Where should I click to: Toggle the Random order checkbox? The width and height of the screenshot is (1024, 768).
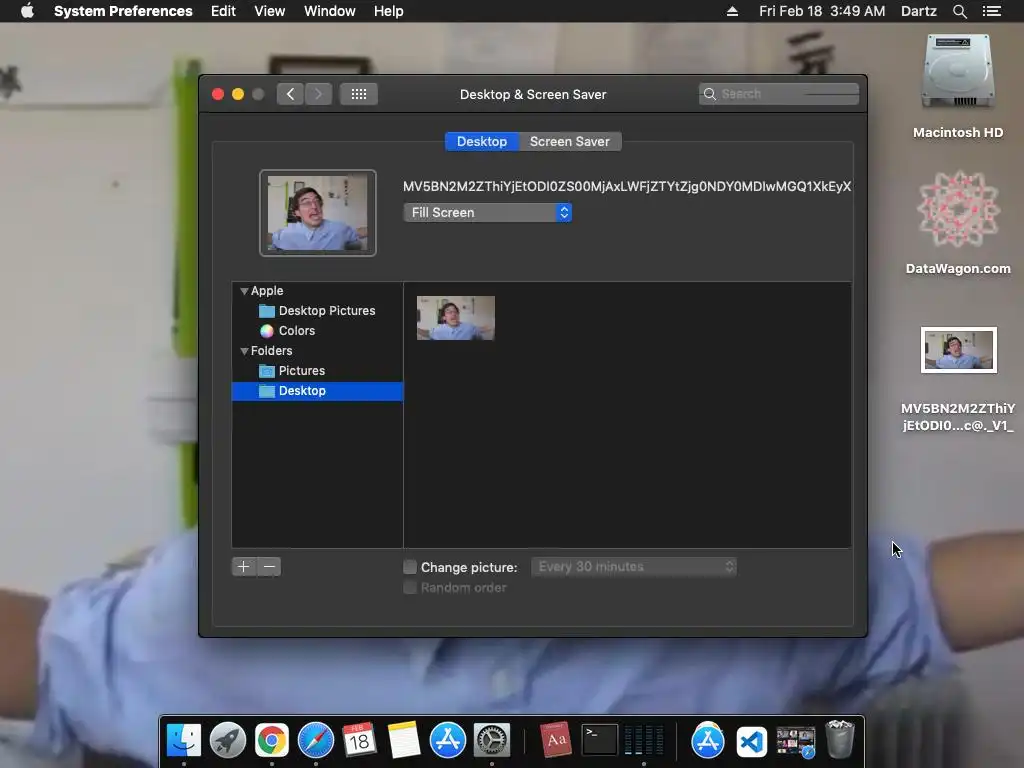tap(409, 587)
